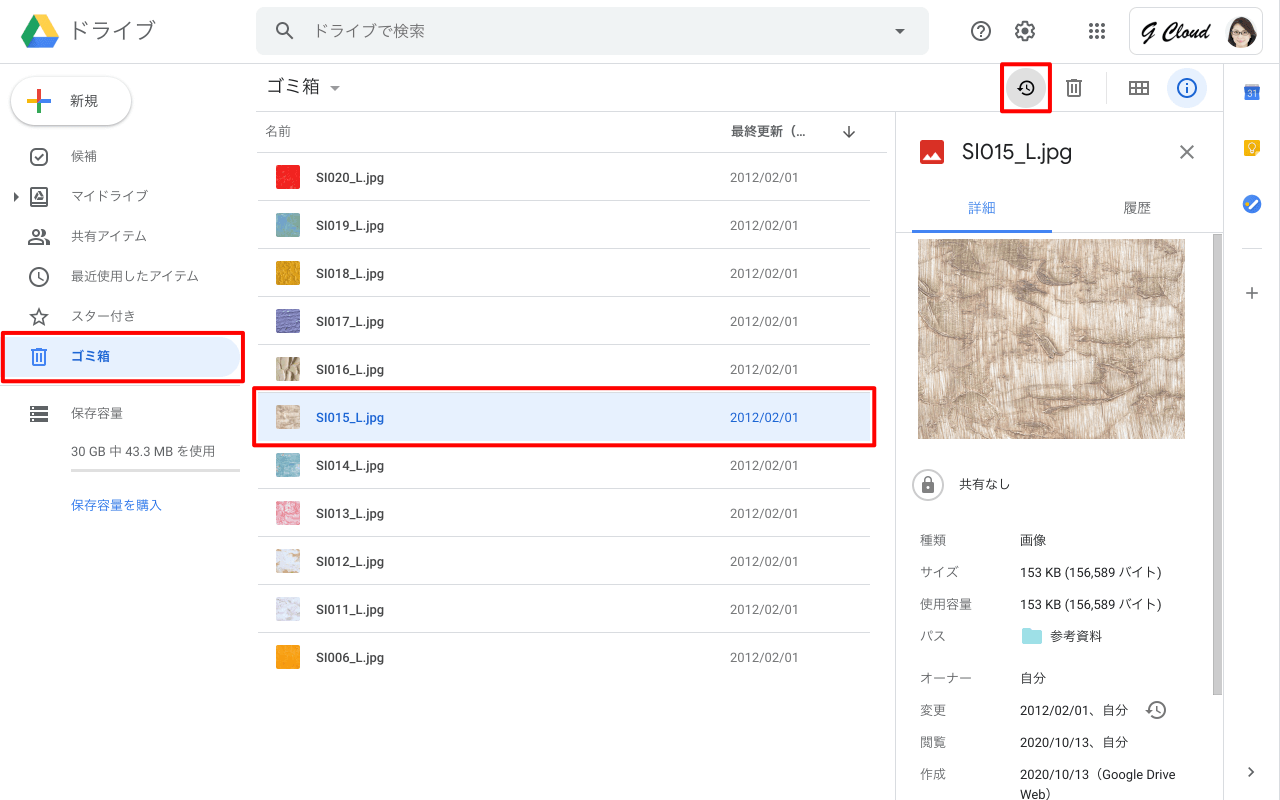Image resolution: width=1280 pixels, height=800 pixels.
Task: Open the help question mark menu
Action: [981, 31]
